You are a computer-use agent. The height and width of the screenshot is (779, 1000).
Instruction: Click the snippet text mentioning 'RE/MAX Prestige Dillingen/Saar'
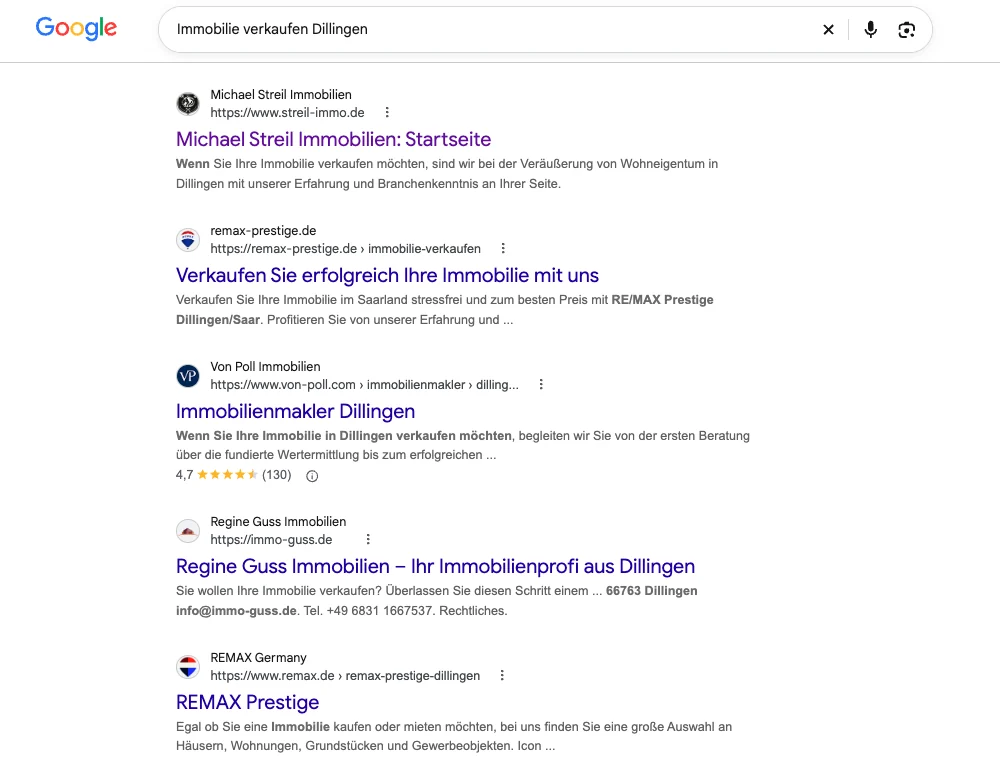(x=445, y=309)
